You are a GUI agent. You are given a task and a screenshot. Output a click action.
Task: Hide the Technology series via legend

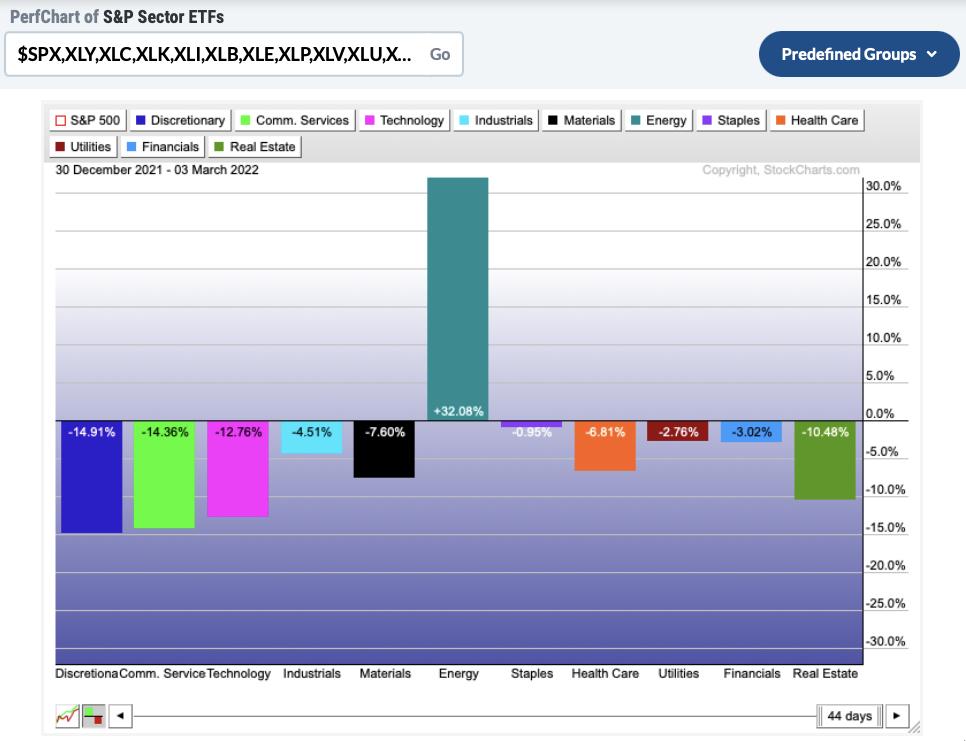pos(403,120)
